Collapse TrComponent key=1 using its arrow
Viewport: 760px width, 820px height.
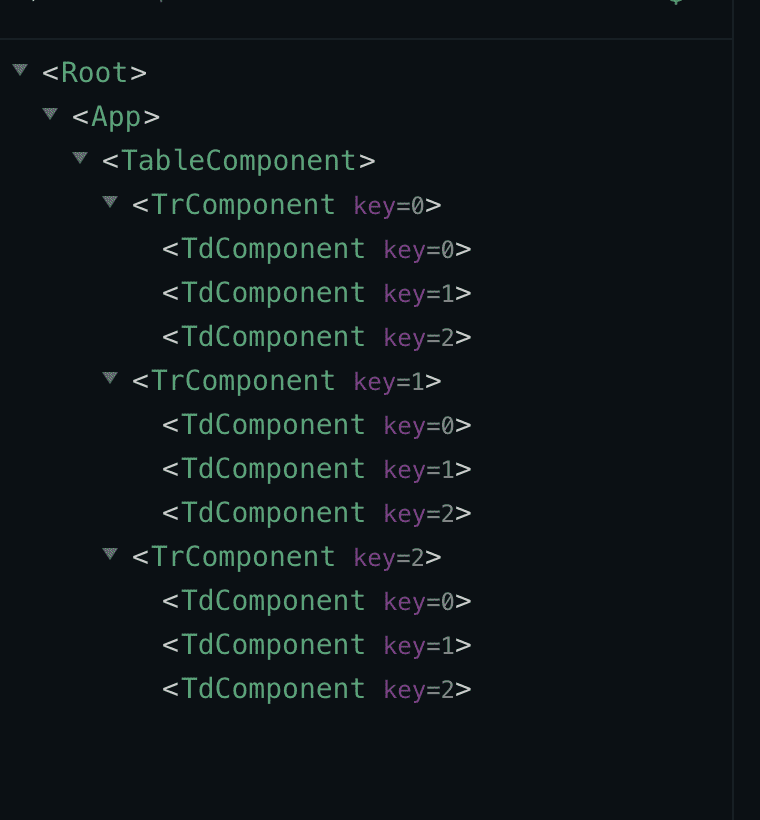[x=110, y=378]
